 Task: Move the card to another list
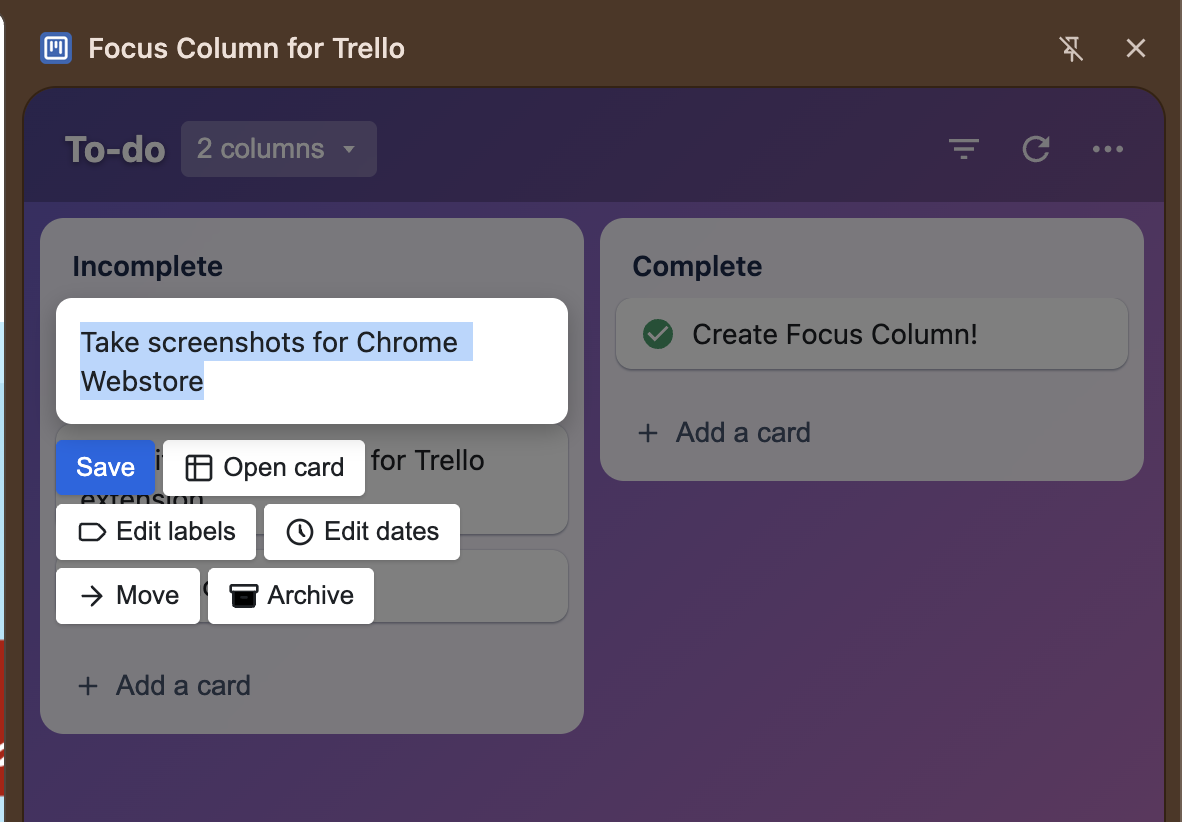[x=127, y=595]
